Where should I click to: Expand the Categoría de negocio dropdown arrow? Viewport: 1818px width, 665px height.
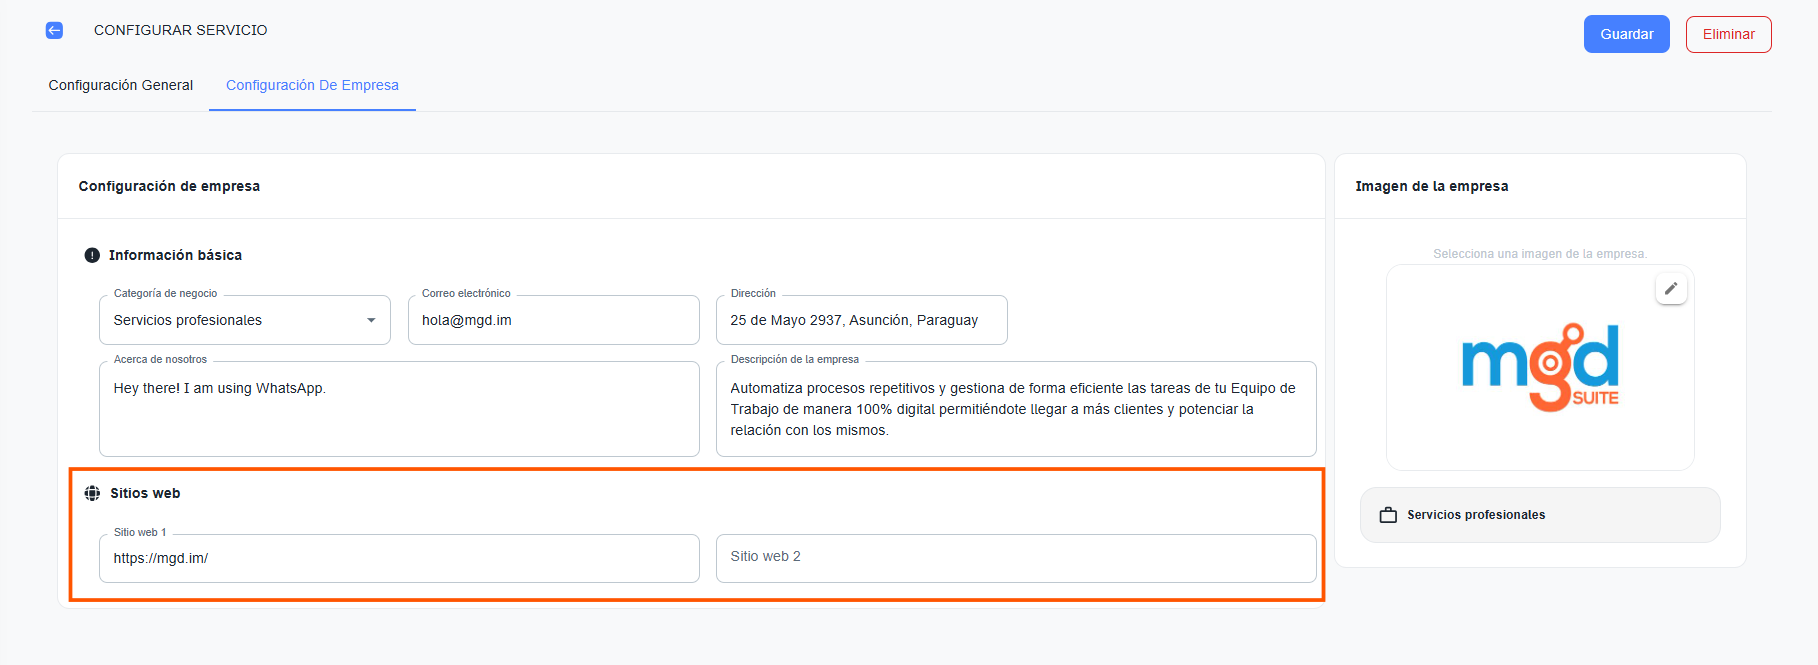click(371, 320)
